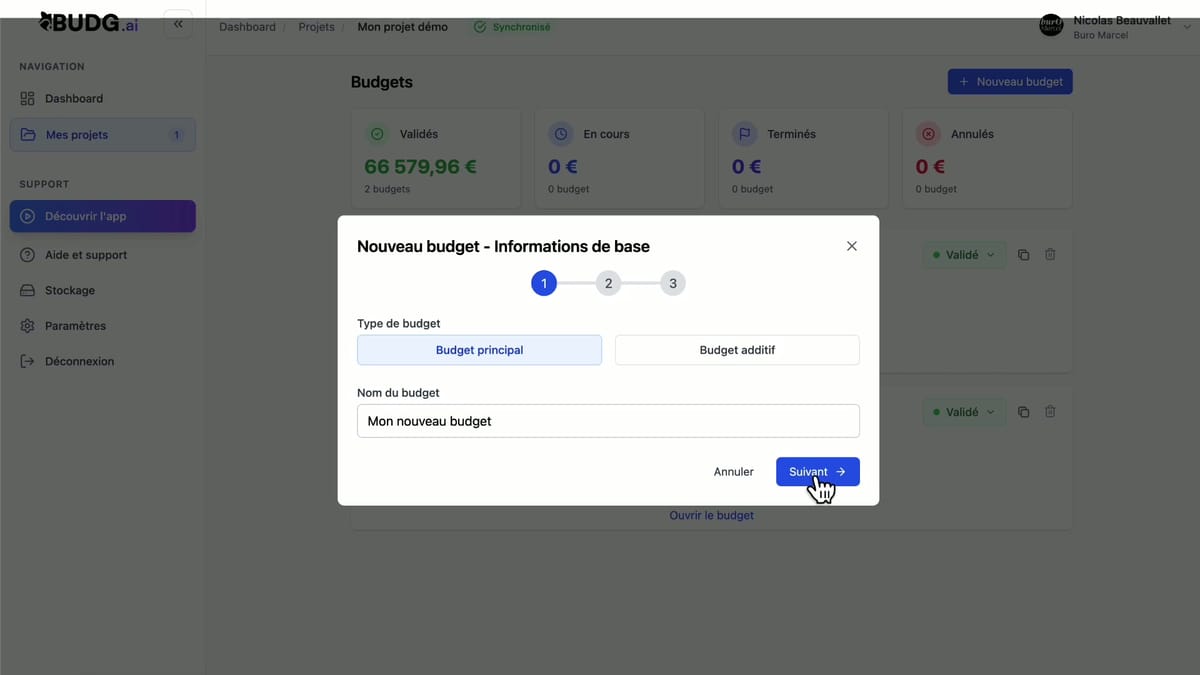This screenshot has width=1200, height=675.
Task: Open the budget via Ouvrir le budget link
Action: pyautogui.click(x=711, y=515)
